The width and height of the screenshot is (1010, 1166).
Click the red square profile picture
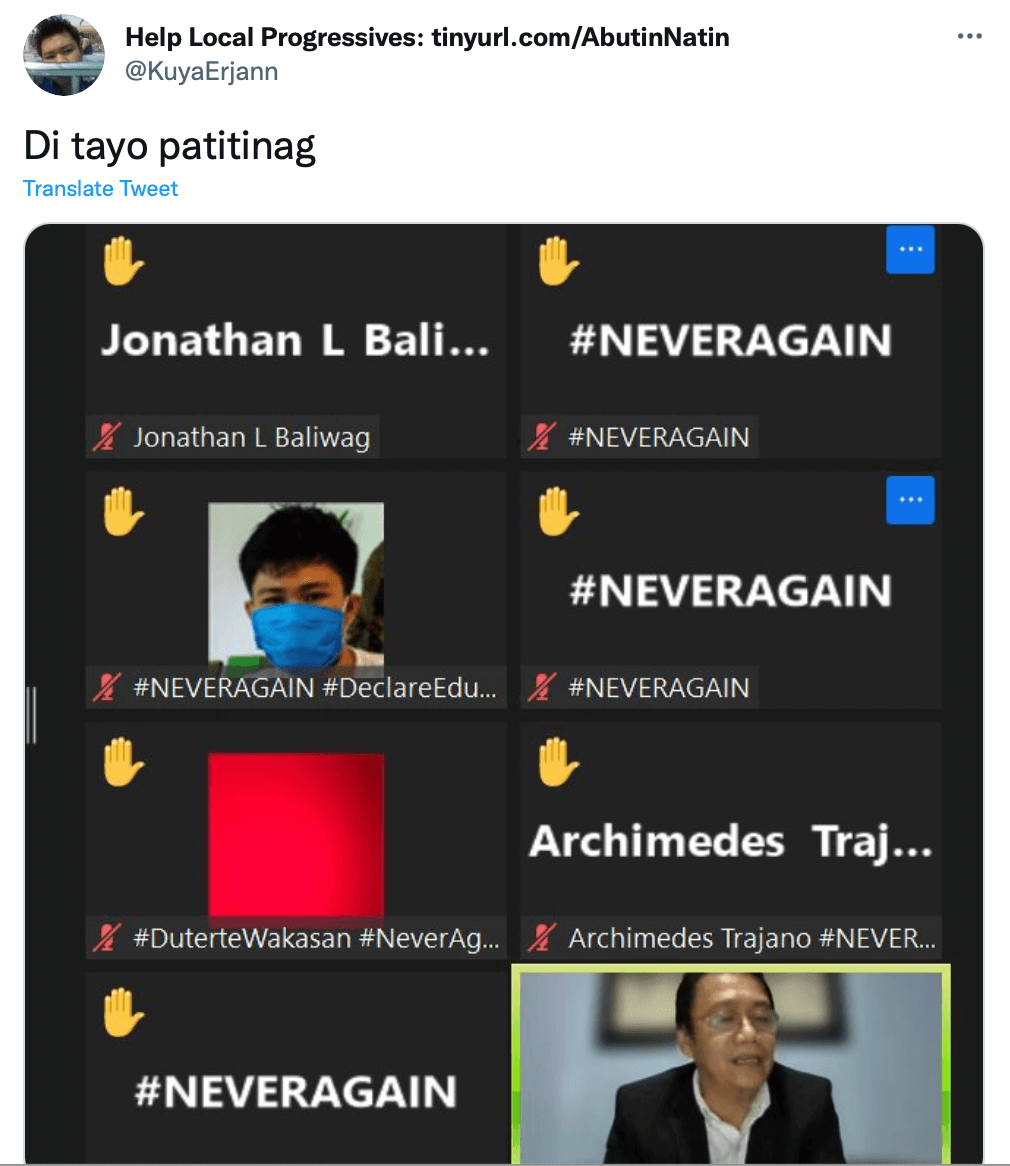(x=296, y=834)
